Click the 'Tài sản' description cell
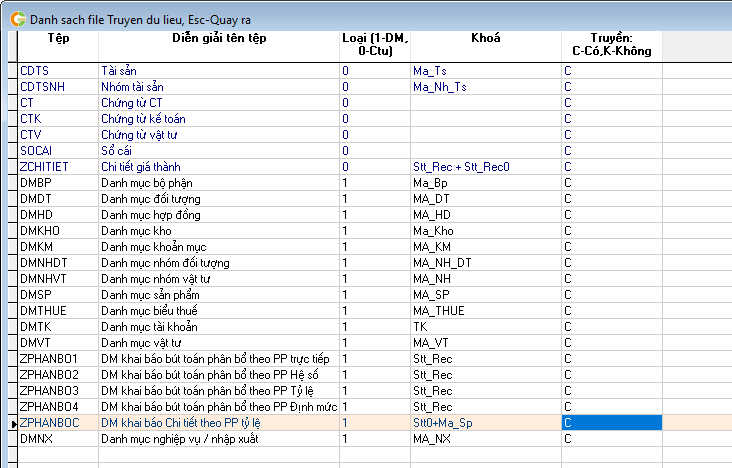 (219, 71)
